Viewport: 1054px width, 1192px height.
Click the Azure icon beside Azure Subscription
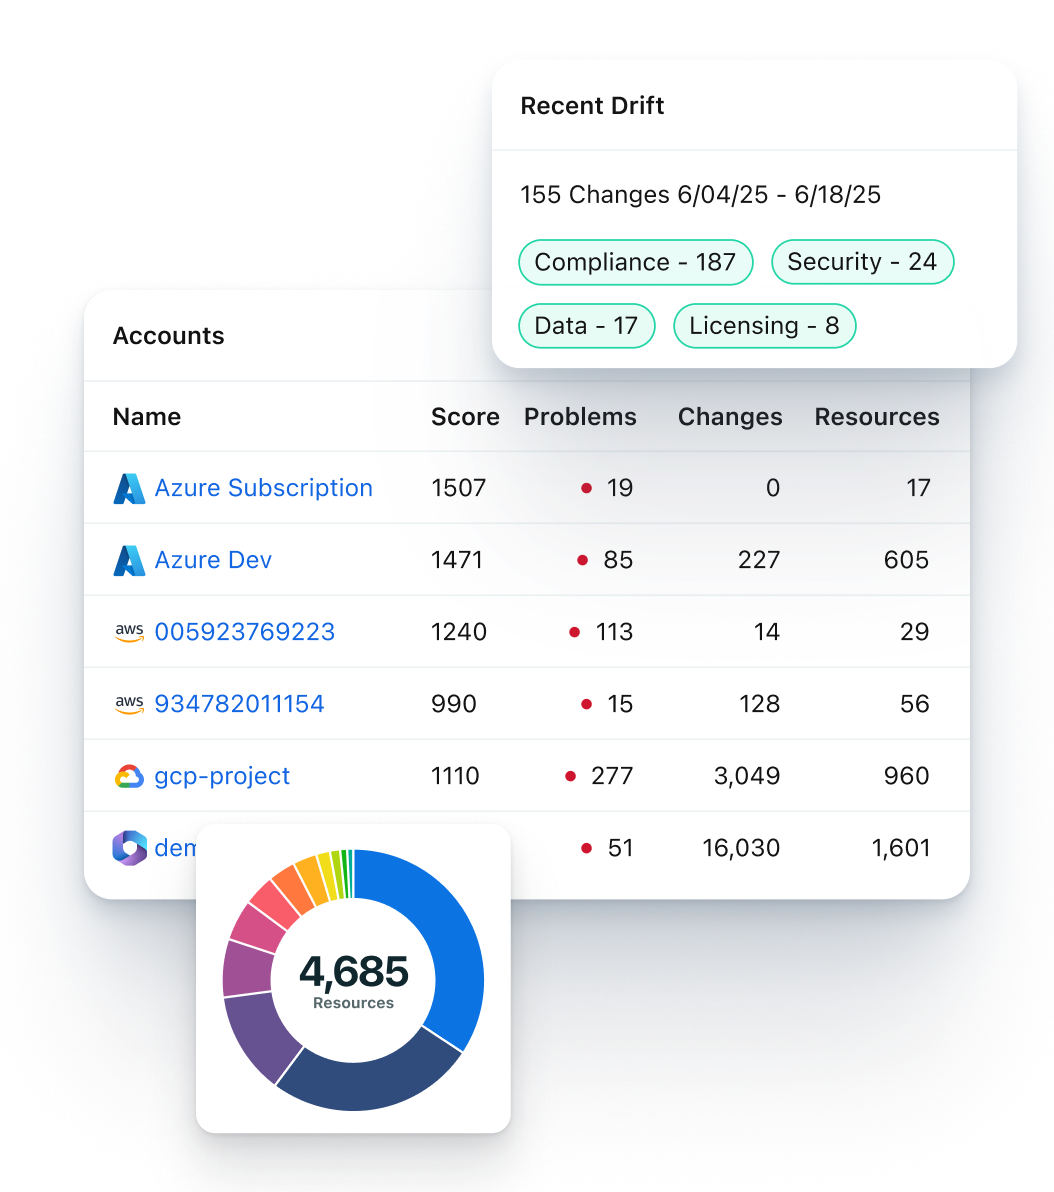point(129,488)
